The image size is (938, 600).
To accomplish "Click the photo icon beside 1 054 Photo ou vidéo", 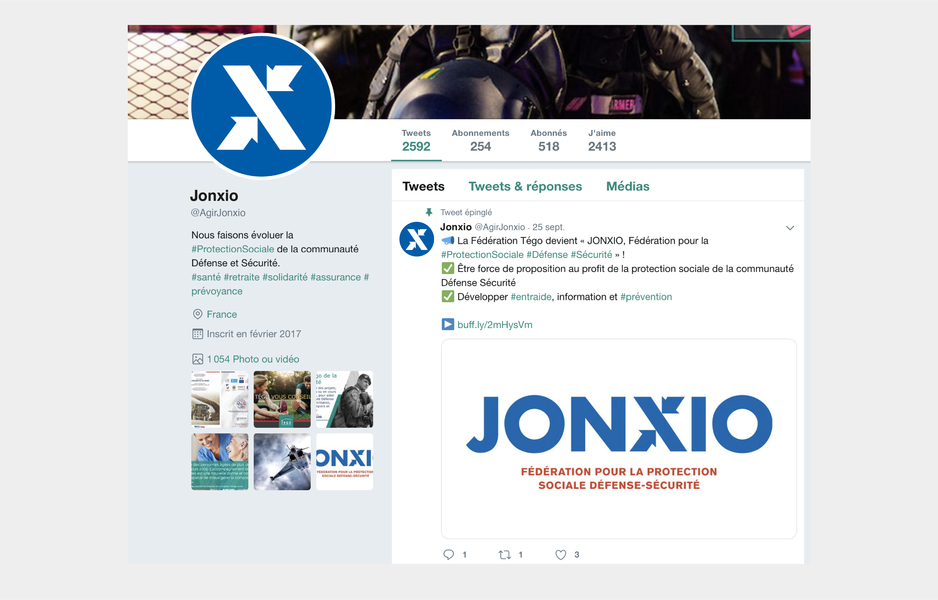I will pyautogui.click(x=197, y=359).
